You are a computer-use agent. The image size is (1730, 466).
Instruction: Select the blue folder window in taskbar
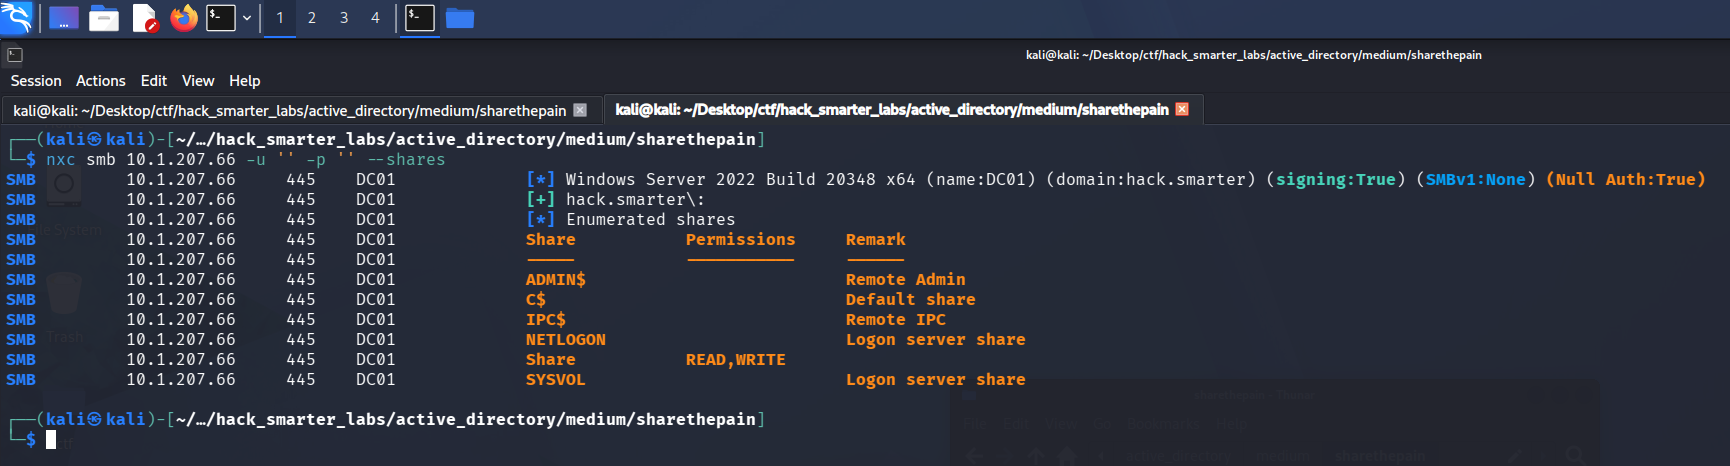(460, 18)
